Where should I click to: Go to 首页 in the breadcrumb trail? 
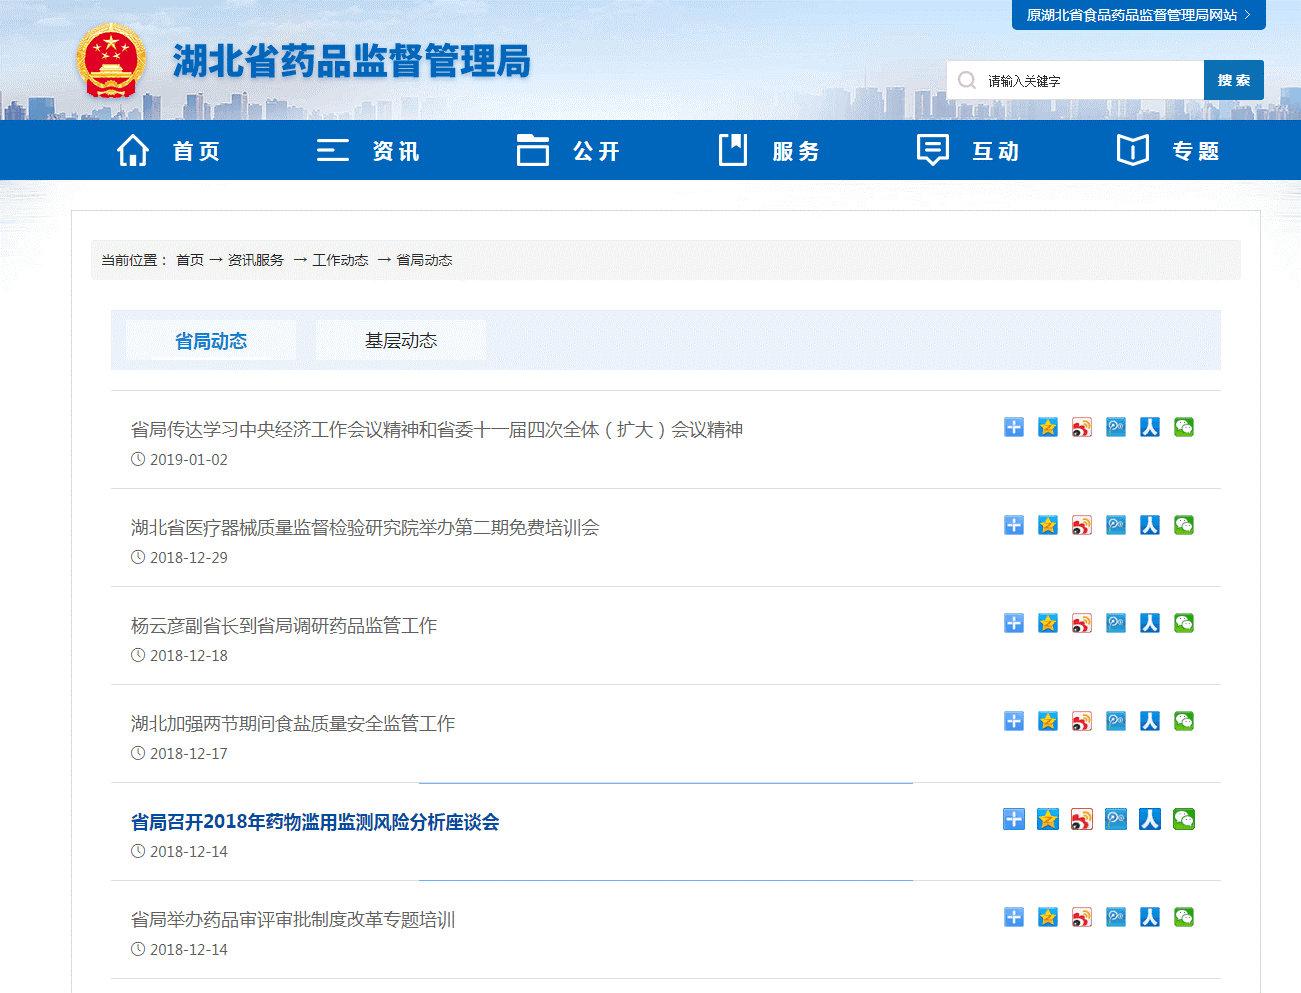[189, 259]
